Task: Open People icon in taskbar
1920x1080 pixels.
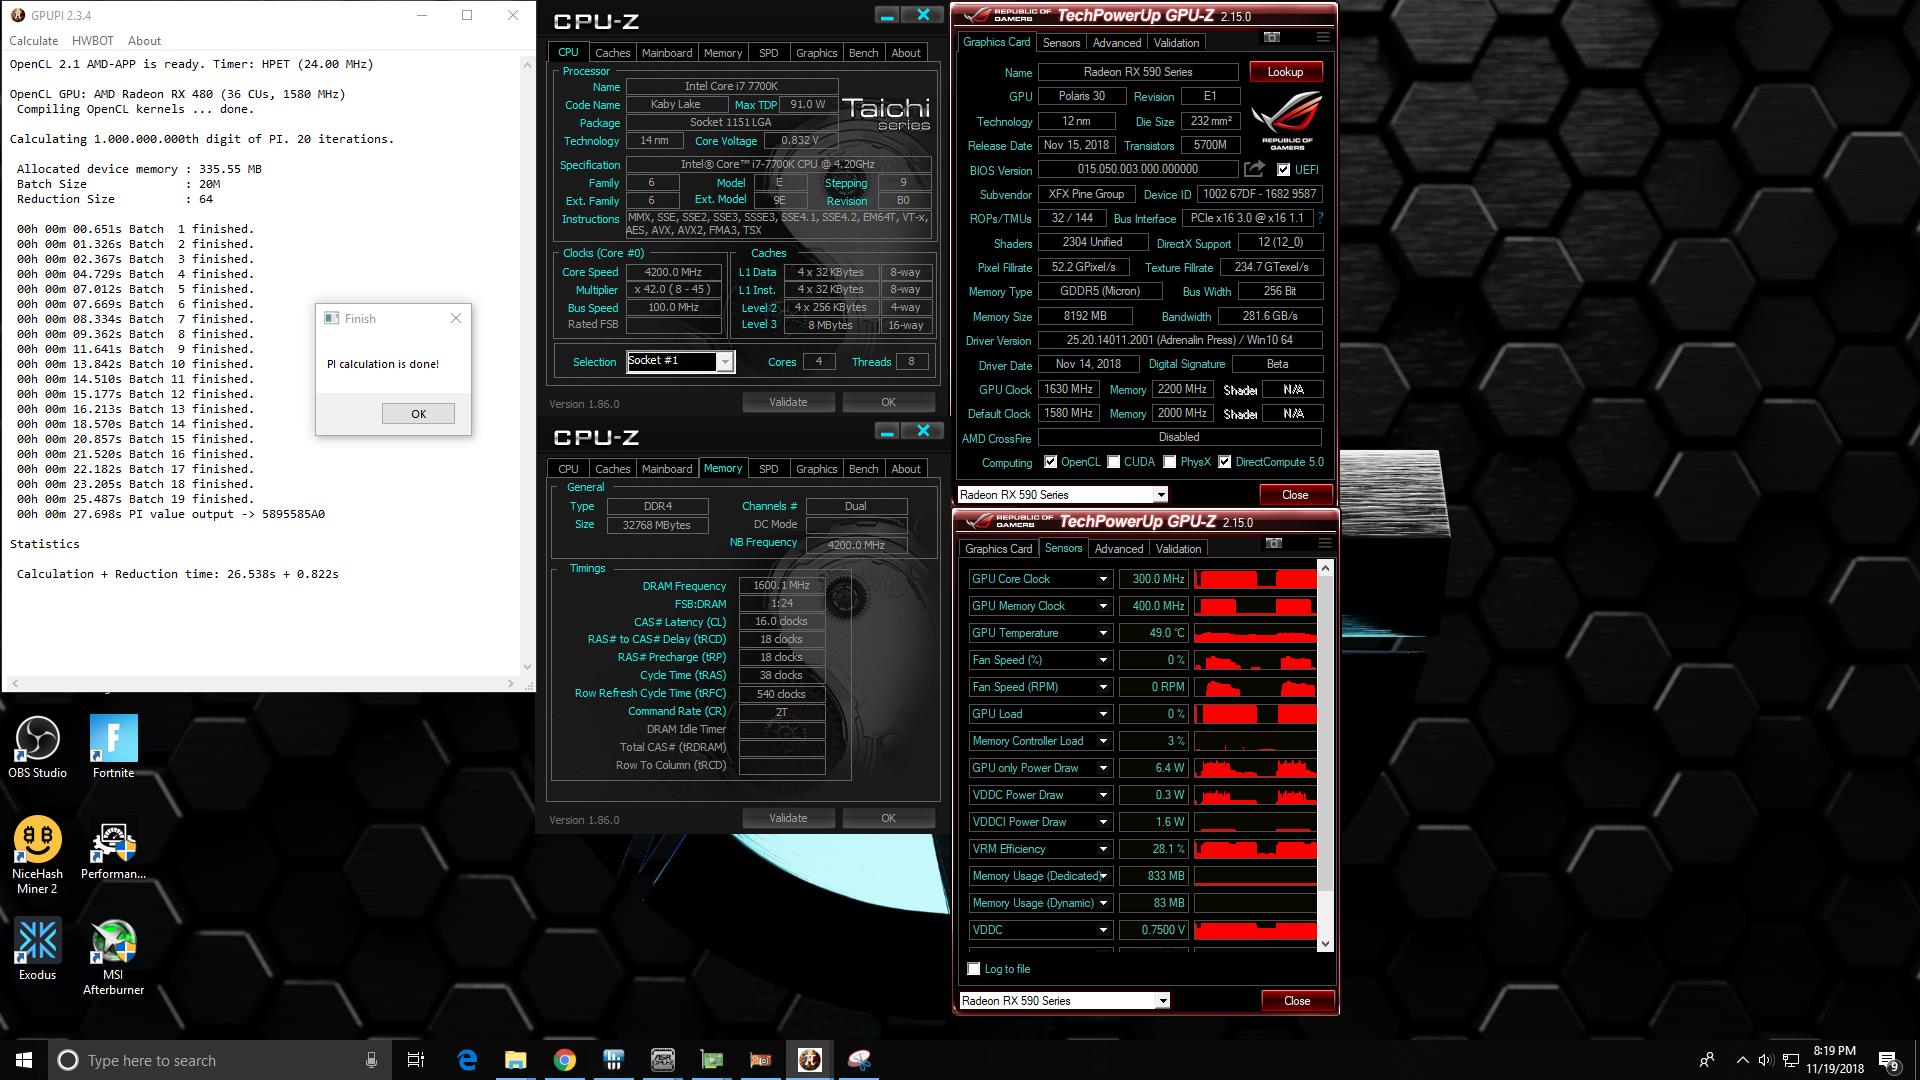Action: pyautogui.click(x=1707, y=1060)
